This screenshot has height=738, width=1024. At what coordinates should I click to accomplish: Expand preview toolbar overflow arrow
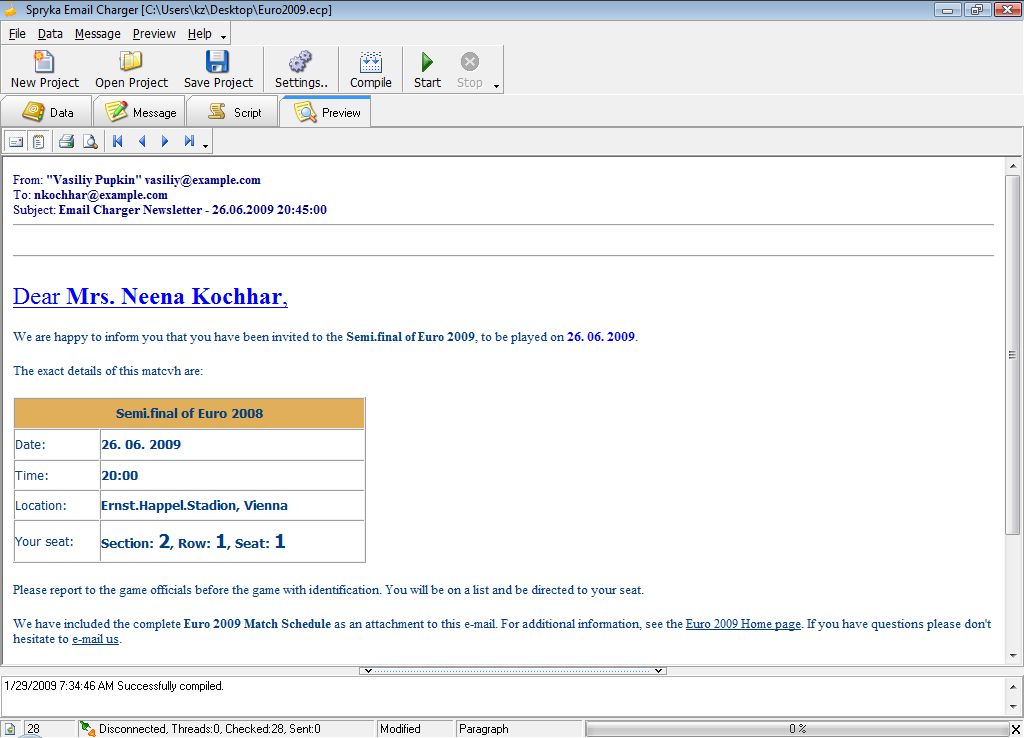tap(206, 146)
